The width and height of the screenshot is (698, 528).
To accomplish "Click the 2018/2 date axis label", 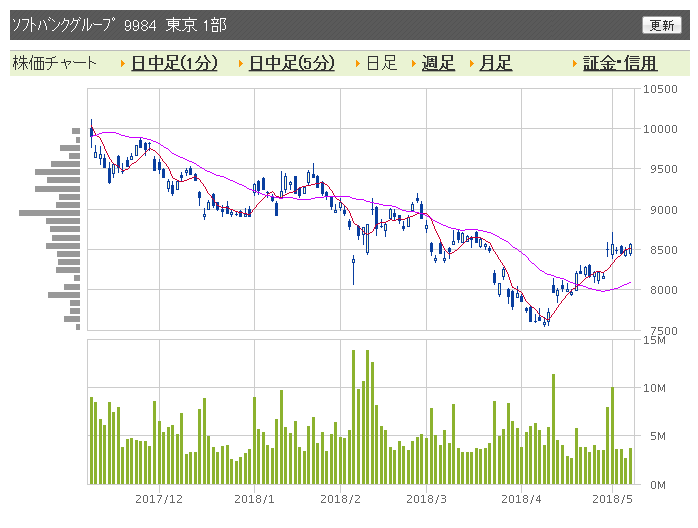I will tap(340, 499).
